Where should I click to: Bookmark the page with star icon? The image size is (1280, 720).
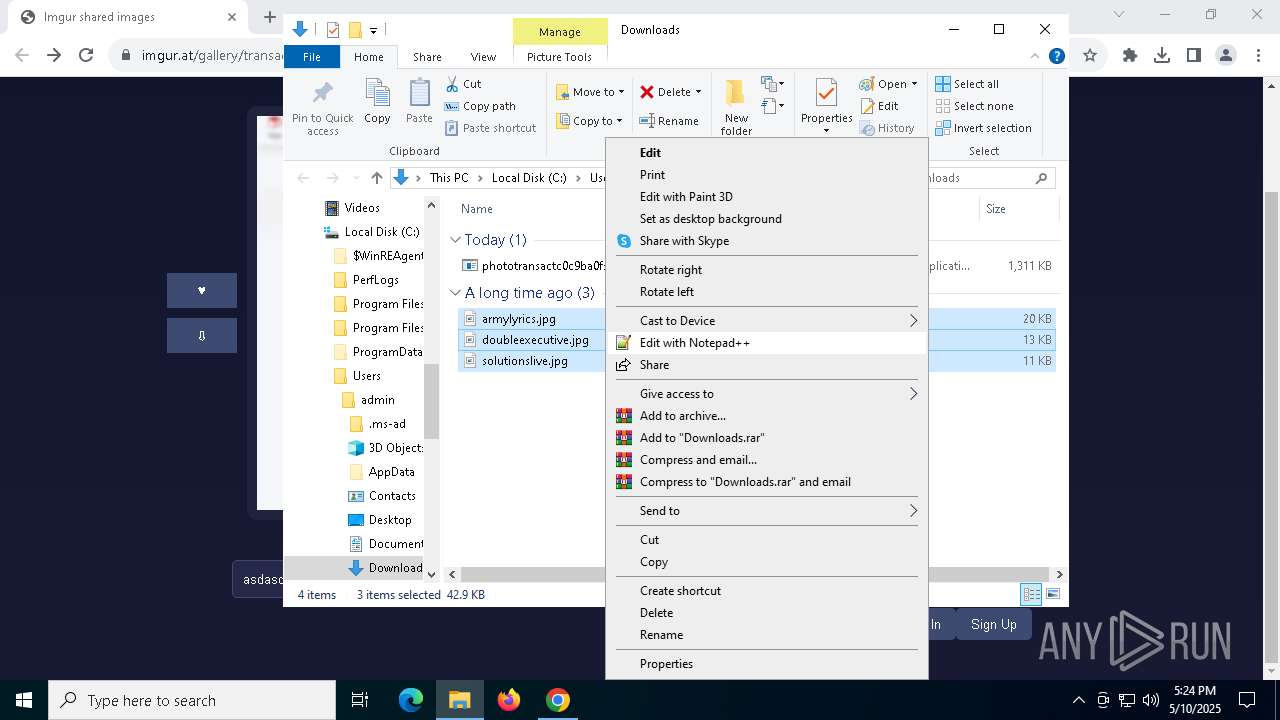1090,56
